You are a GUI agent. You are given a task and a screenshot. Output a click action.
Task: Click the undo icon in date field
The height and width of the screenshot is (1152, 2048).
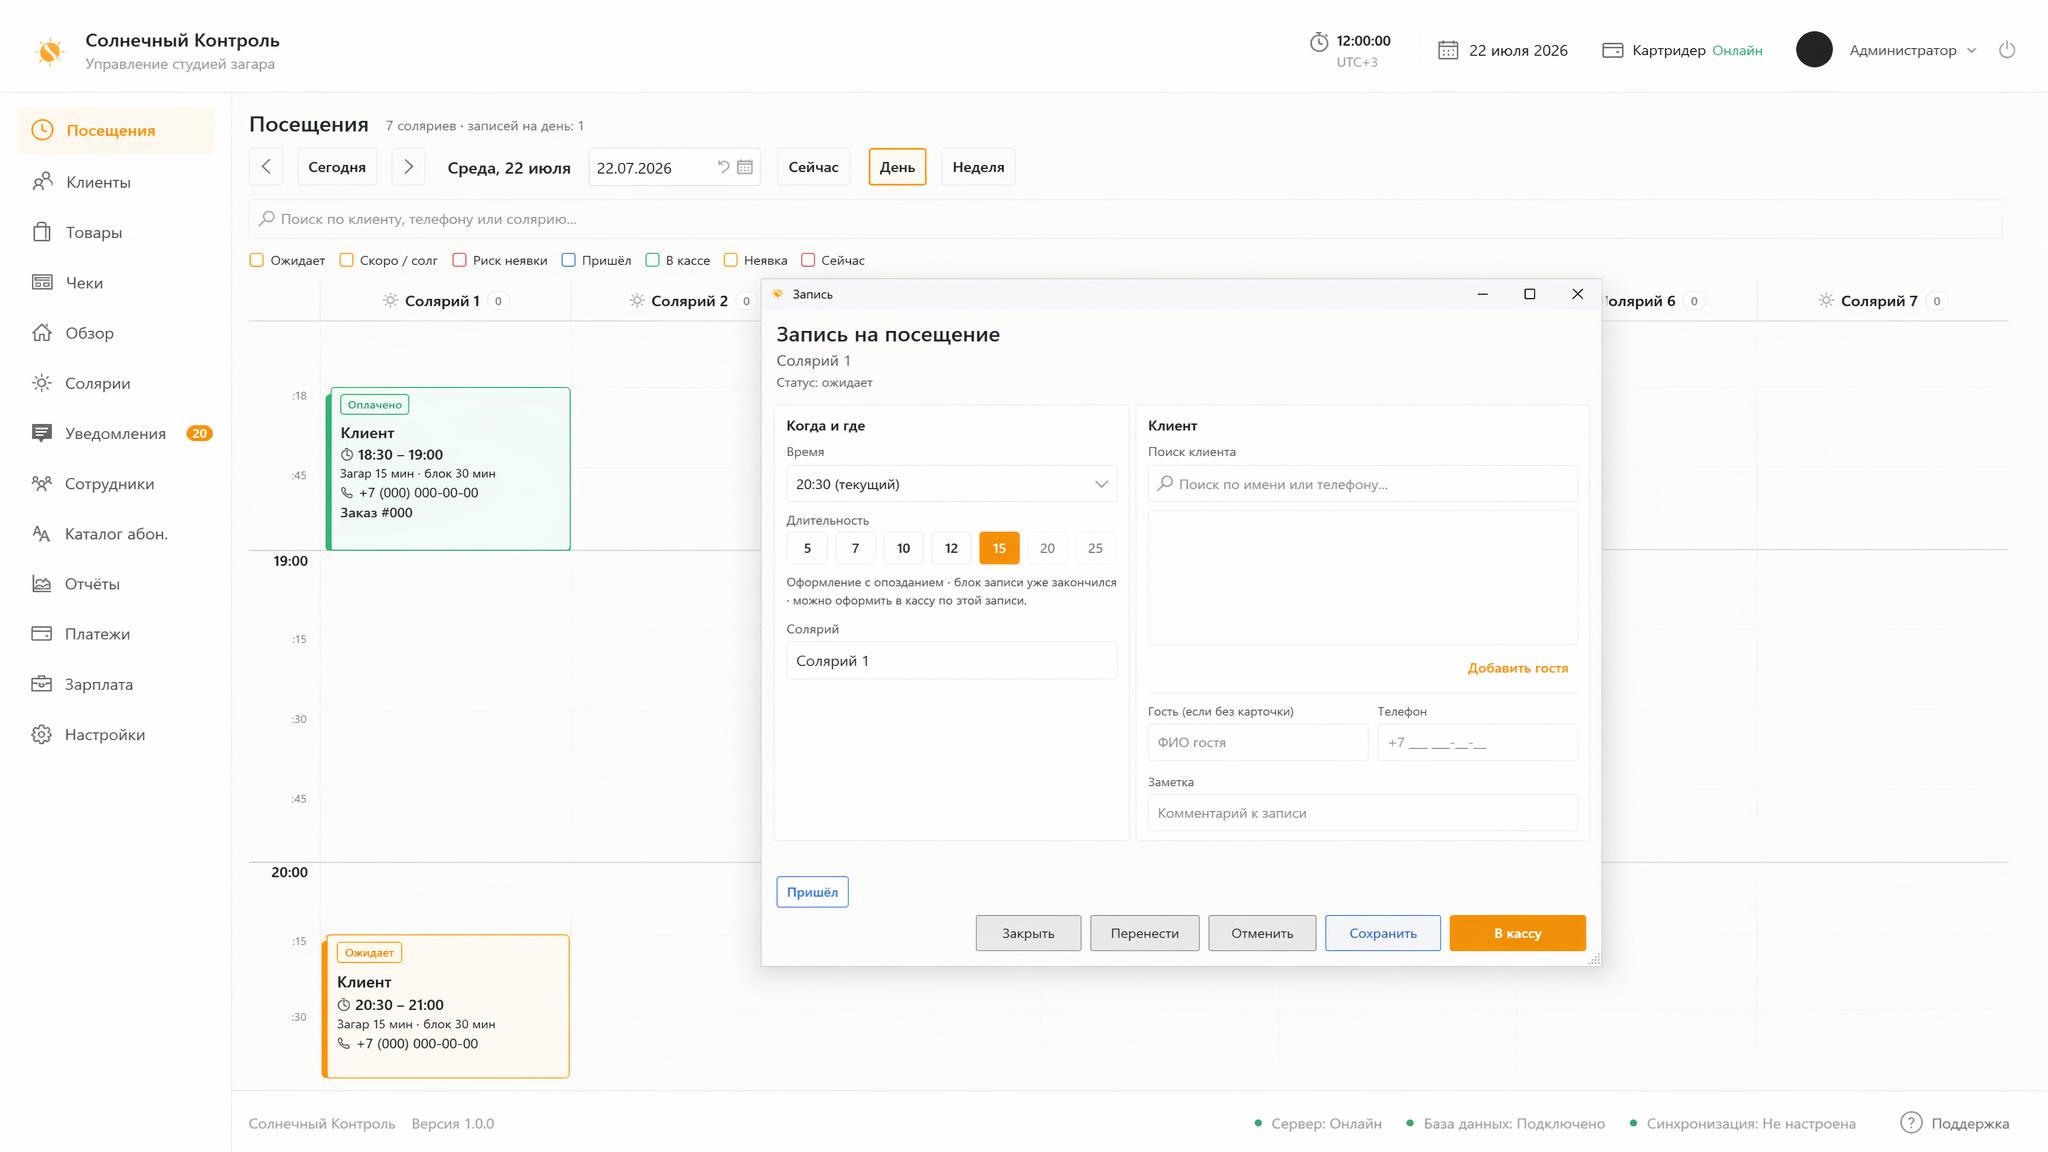723,167
